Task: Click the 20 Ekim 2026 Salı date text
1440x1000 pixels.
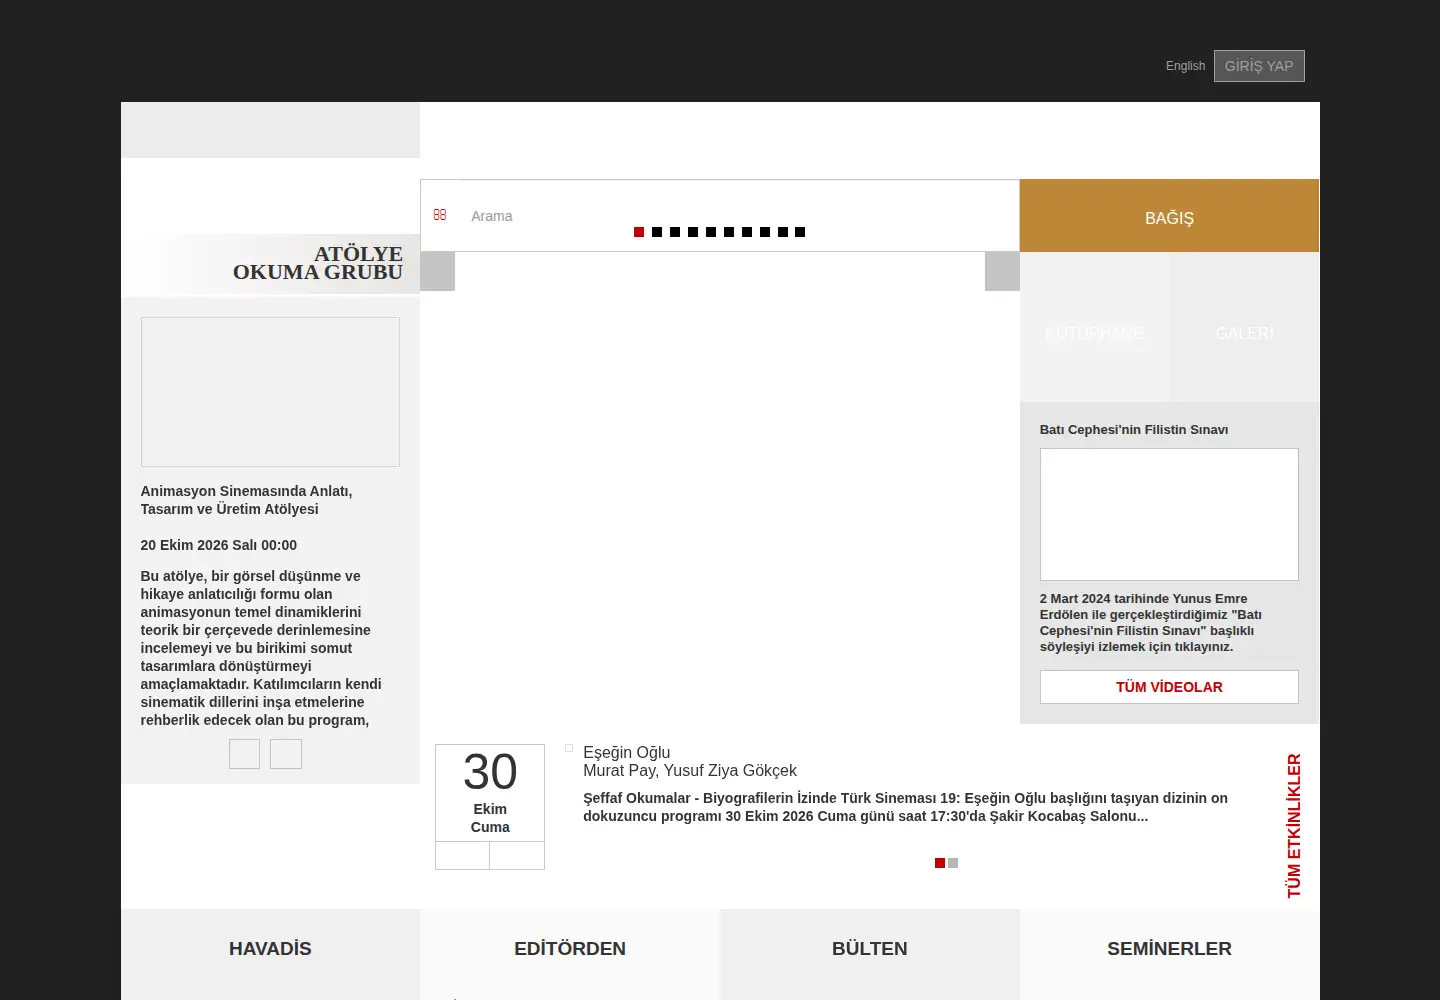Action: point(219,545)
